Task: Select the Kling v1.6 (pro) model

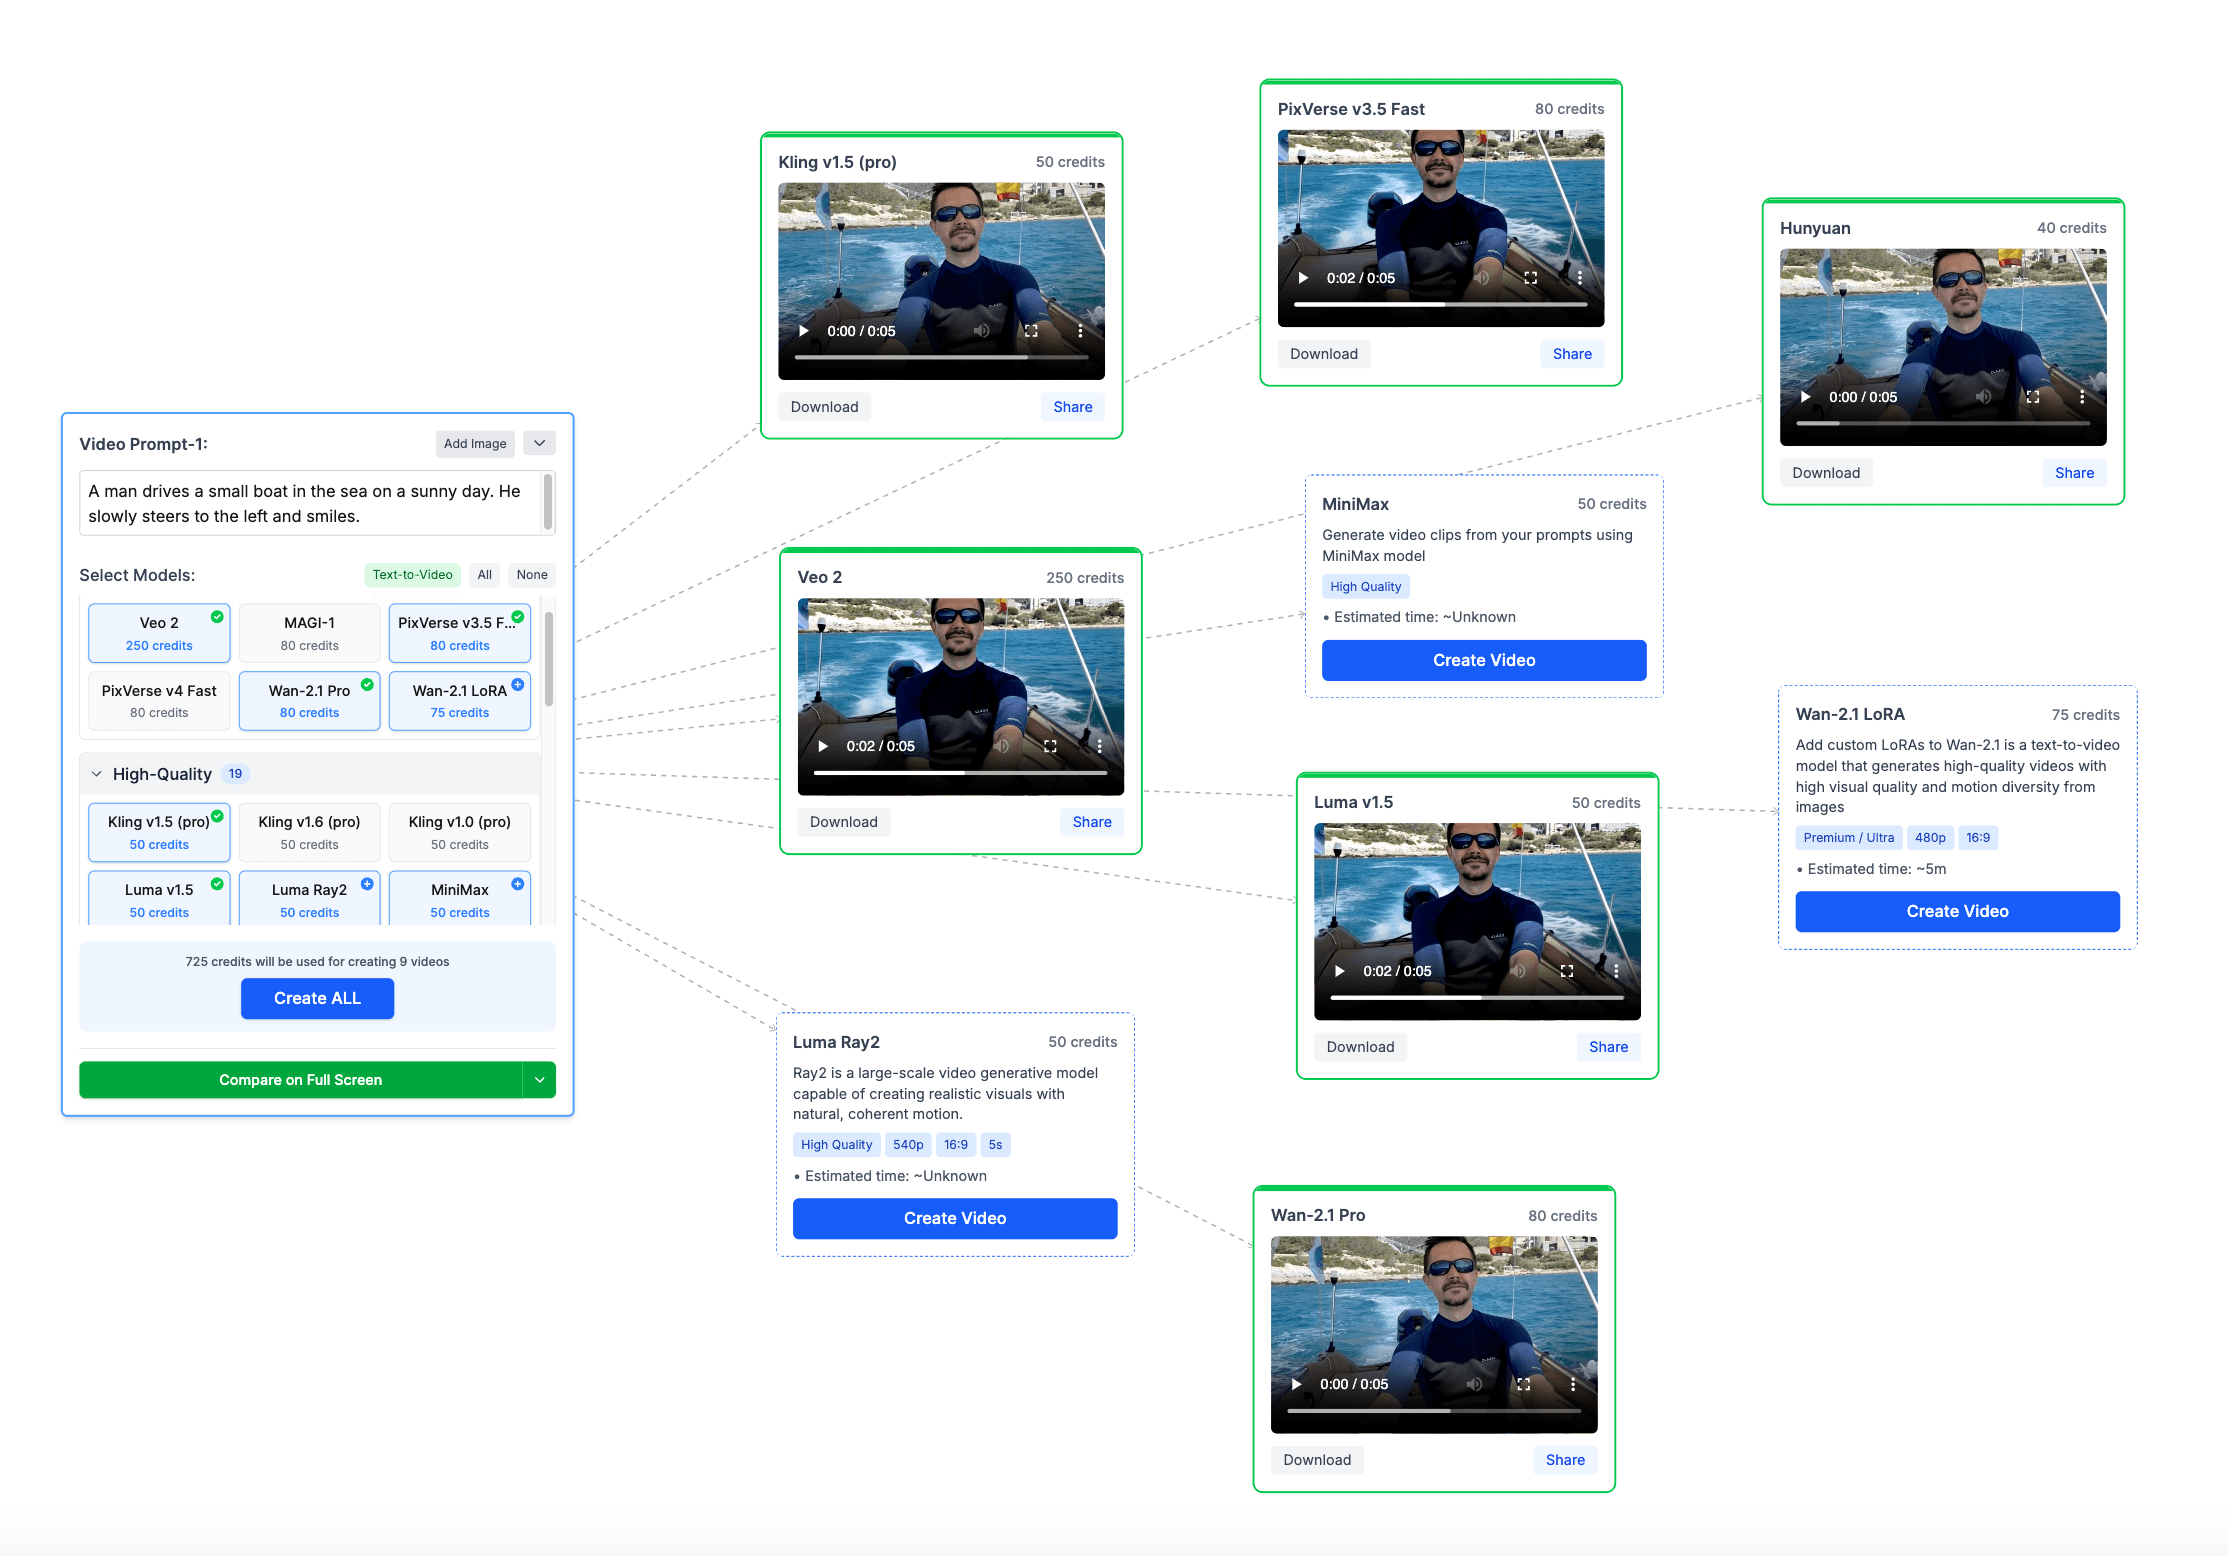Action: point(309,832)
